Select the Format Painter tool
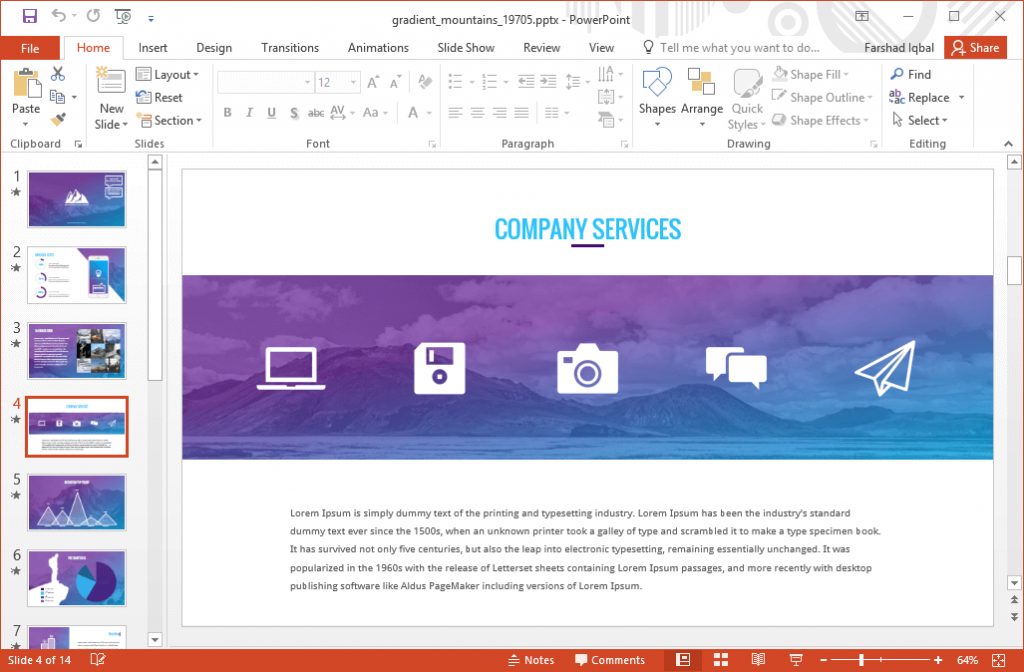Image resolution: width=1024 pixels, height=672 pixels. tap(58, 119)
